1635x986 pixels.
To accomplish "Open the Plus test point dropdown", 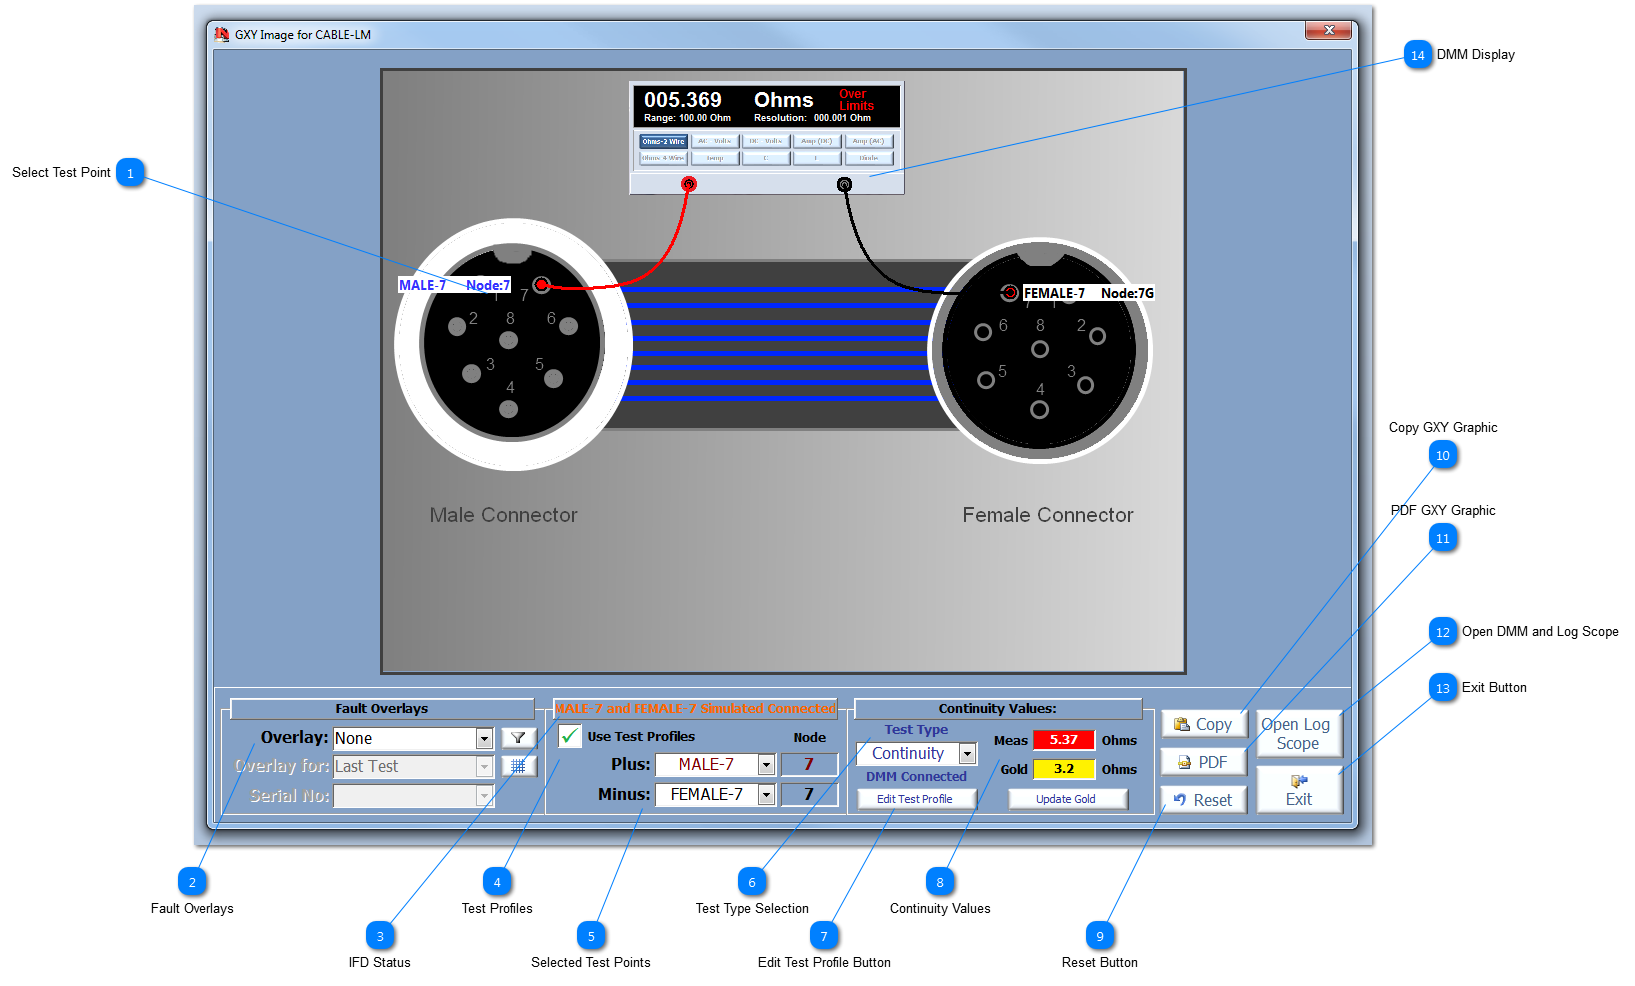I will [766, 765].
